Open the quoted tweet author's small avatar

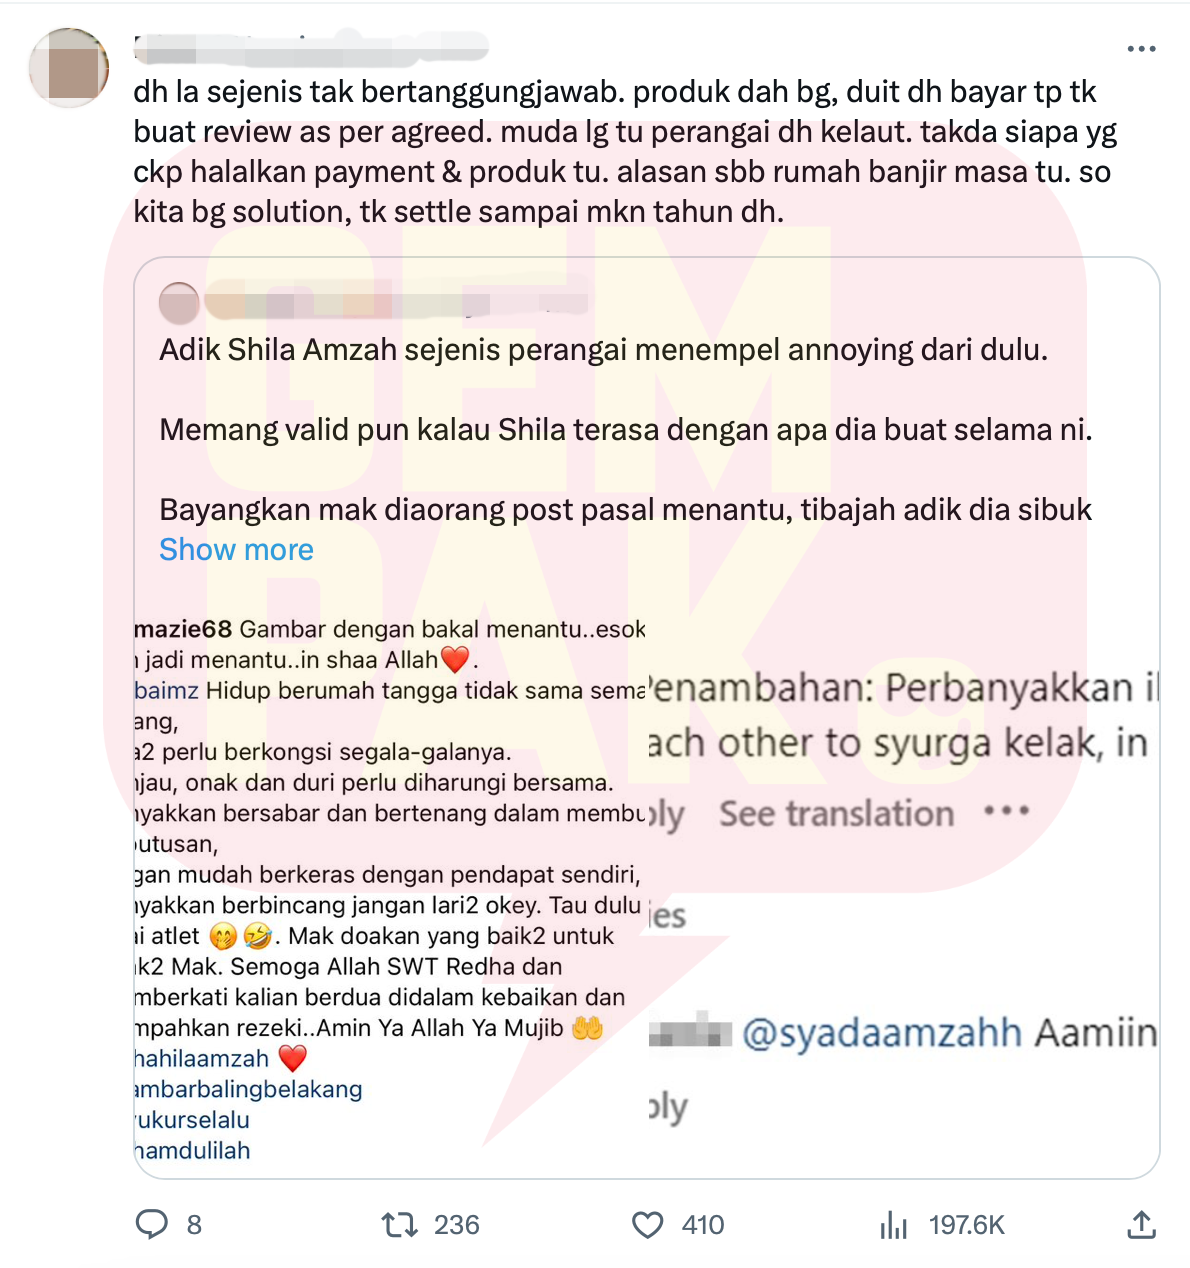180,303
